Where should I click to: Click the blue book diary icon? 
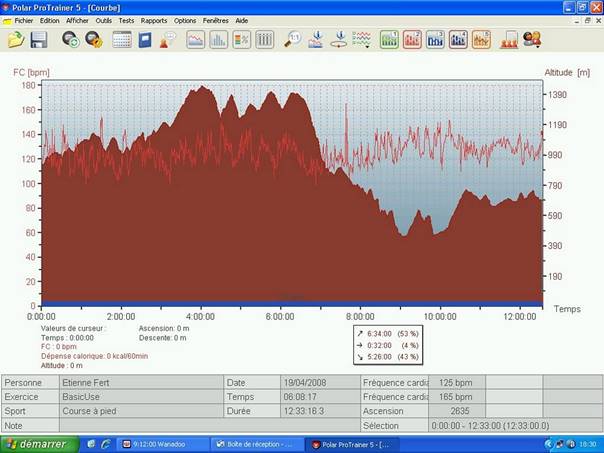[x=145, y=40]
